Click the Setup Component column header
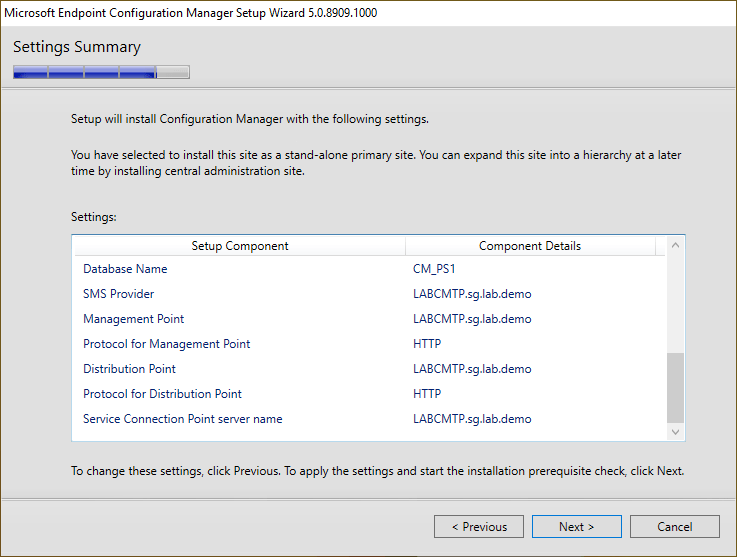Image resolution: width=737 pixels, height=557 pixels. 240,246
